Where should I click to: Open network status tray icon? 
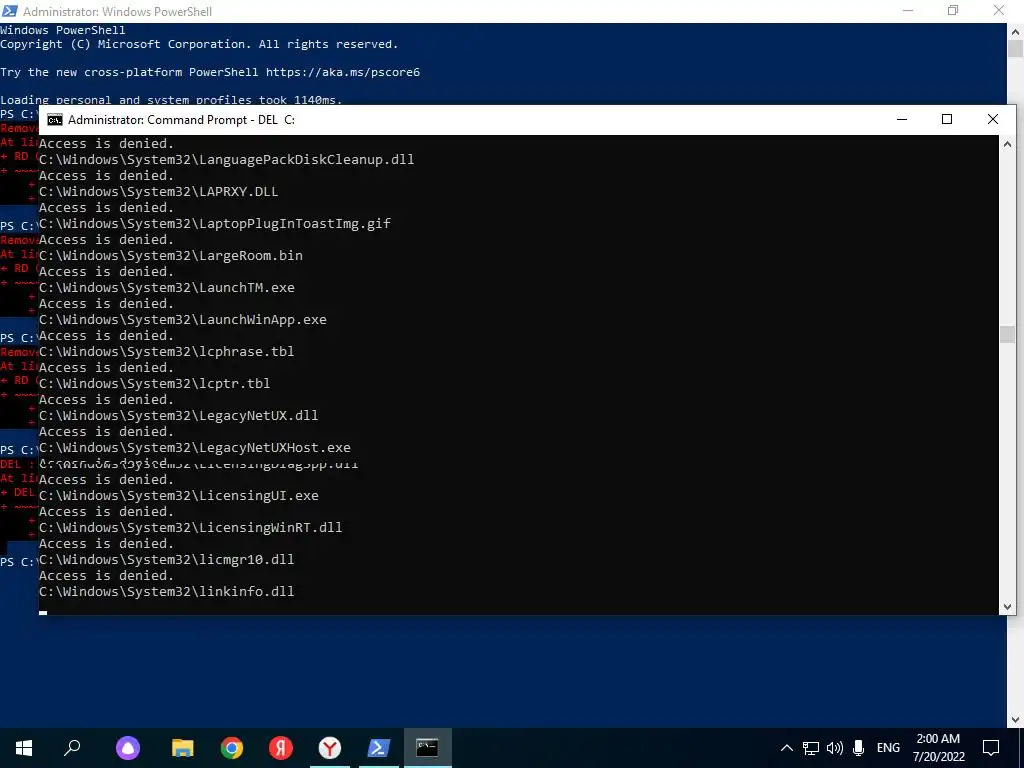[811, 748]
